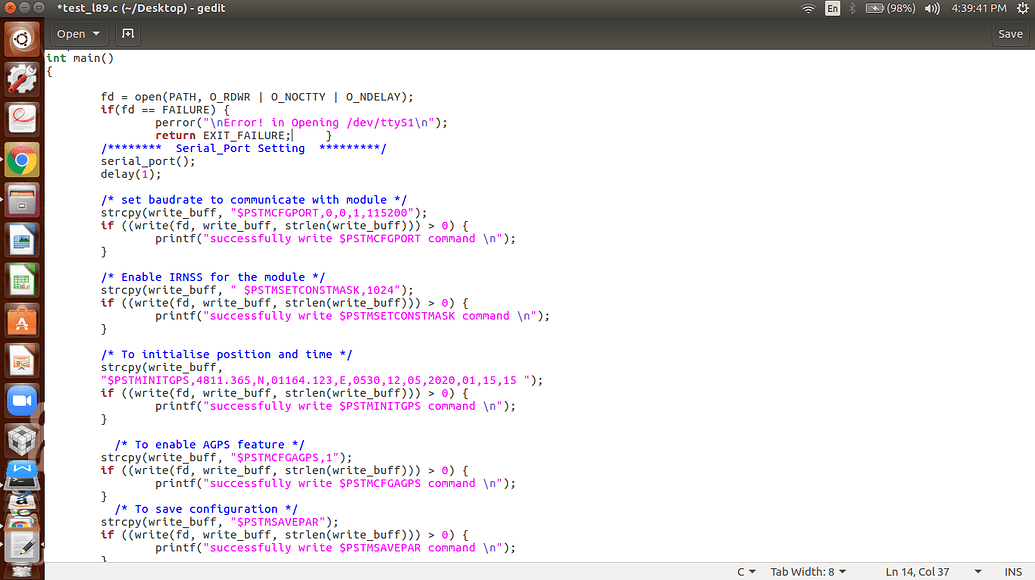
Task: Open the C language selector dropdown
Action: [x=746, y=572]
